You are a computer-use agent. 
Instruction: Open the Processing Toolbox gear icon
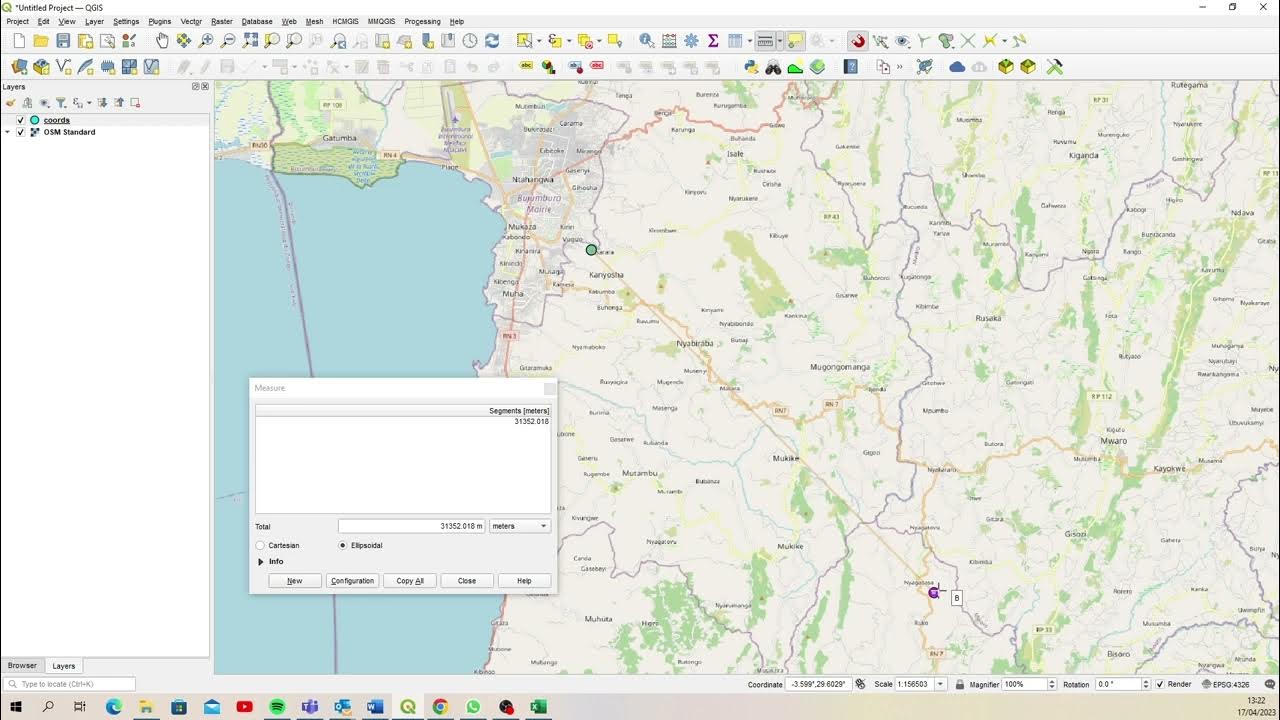pyautogui.click(x=691, y=41)
